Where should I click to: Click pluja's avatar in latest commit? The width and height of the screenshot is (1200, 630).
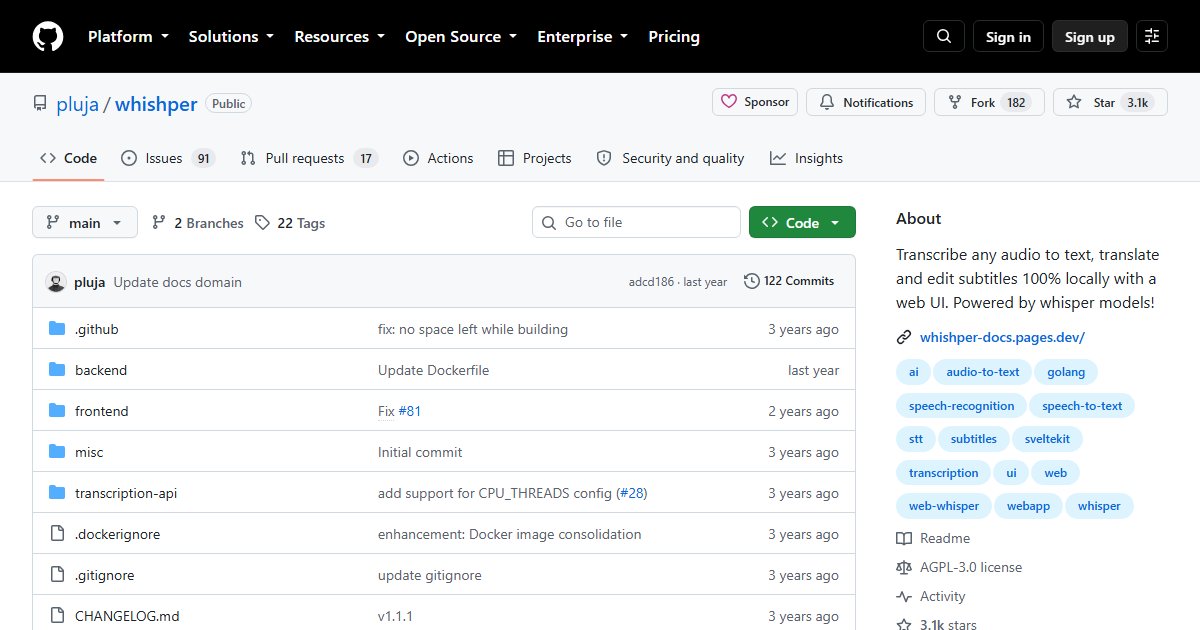(x=56, y=282)
